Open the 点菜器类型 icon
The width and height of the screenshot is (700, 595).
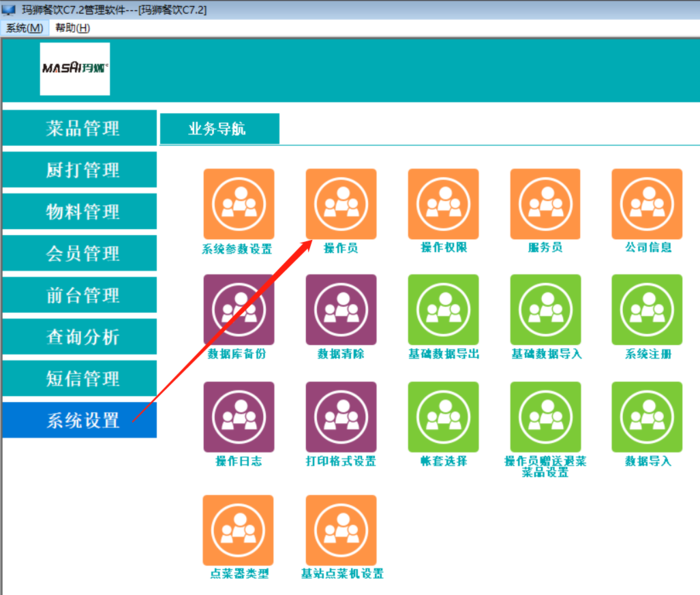[238, 530]
